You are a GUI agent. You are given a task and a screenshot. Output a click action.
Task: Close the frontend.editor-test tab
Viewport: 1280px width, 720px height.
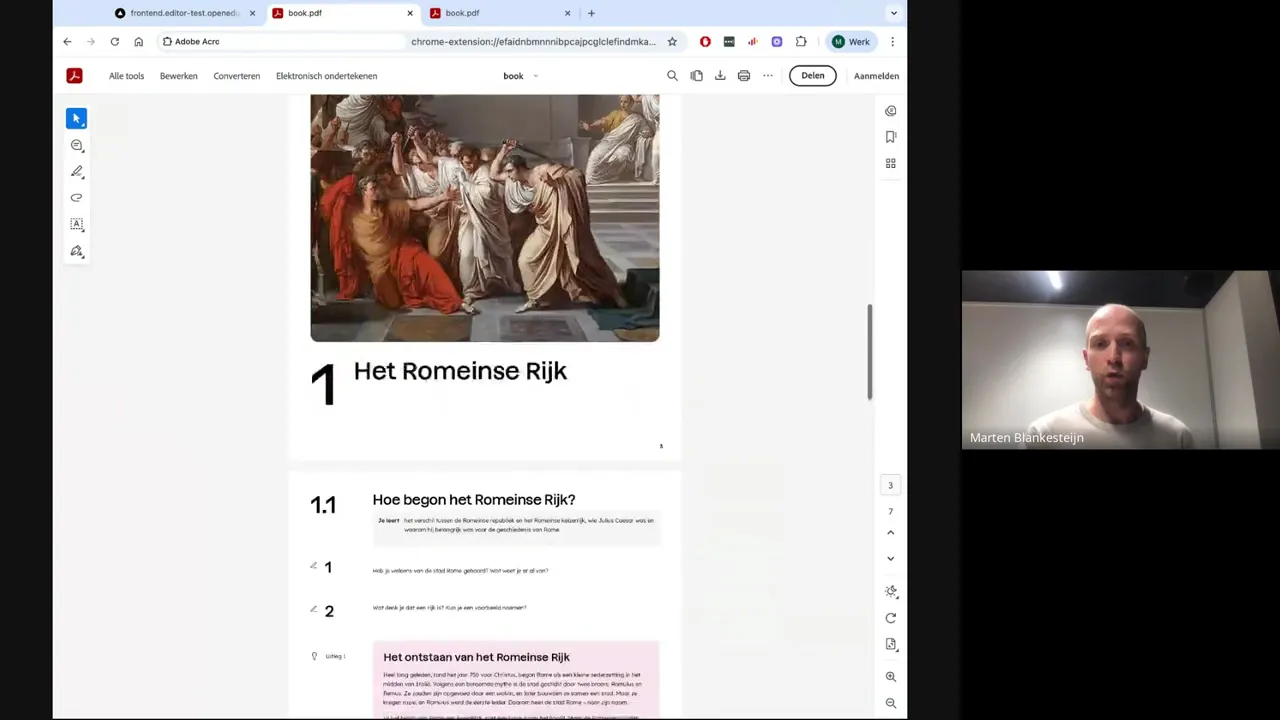(252, 13)
